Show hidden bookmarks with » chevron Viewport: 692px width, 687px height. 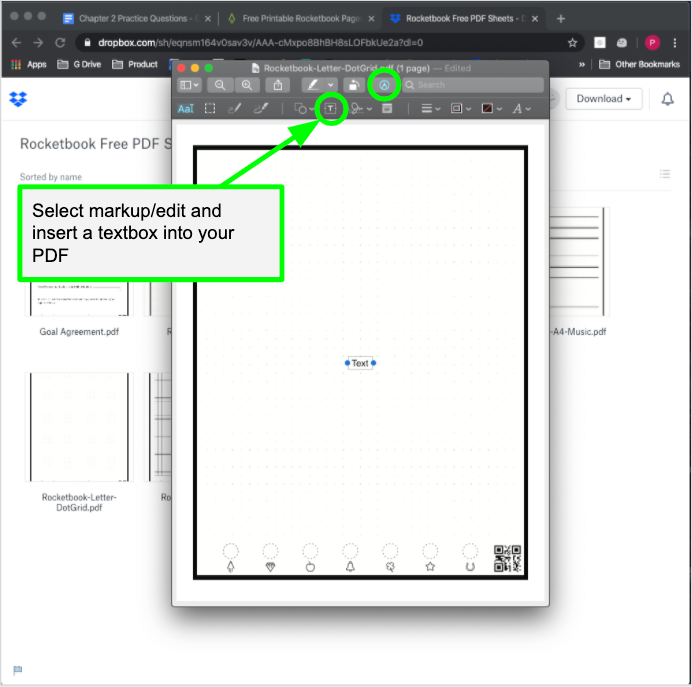pos(582,64)
